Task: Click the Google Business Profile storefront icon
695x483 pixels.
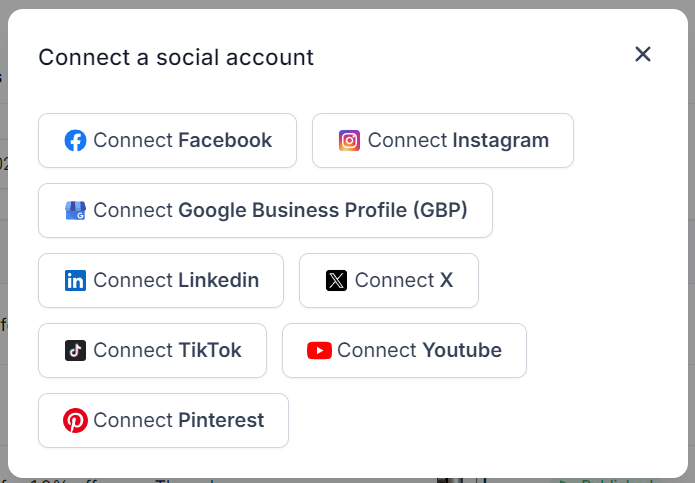Action: pos(75,210)
